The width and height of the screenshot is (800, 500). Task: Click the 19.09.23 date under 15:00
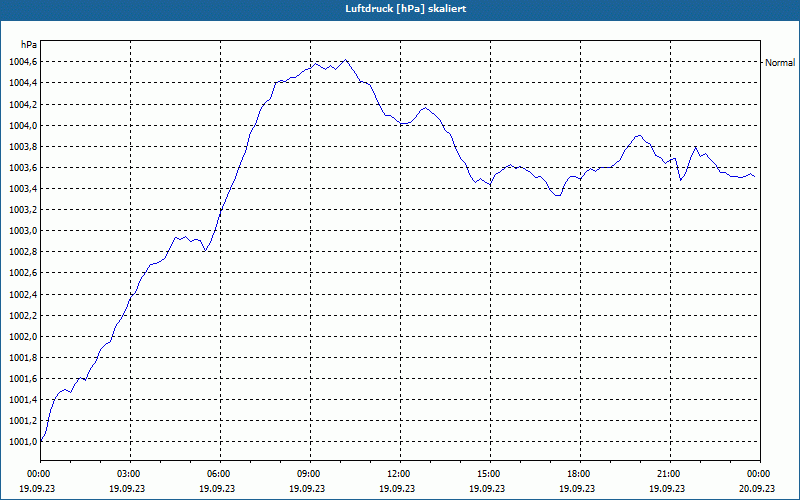point(487,488)
